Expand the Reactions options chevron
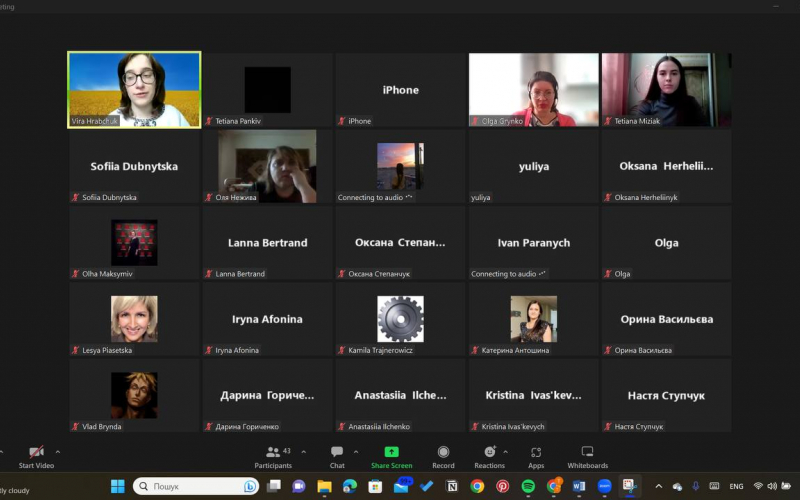Screen dimensions: 800x500 coord(505,452)
